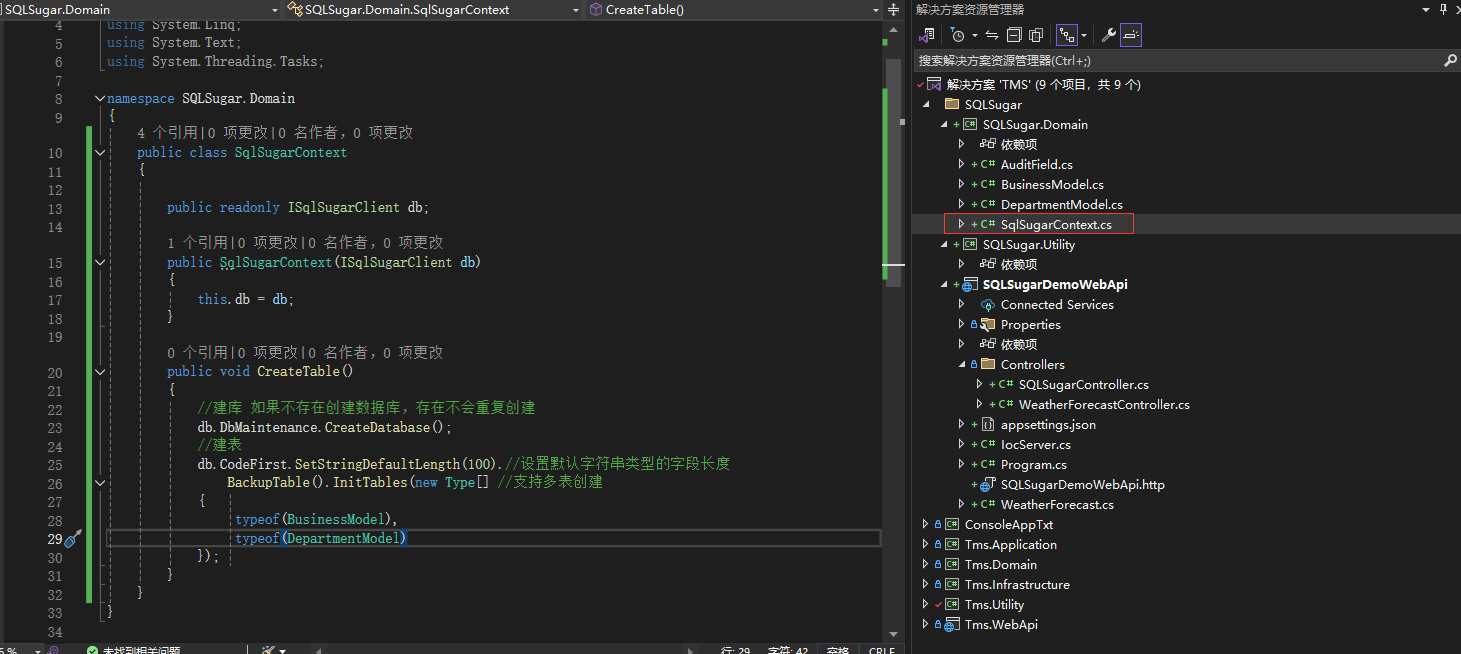1461x654 pixels.
Task: Collapse the SQLSugar.Utility project node
Action: [943, 245]
